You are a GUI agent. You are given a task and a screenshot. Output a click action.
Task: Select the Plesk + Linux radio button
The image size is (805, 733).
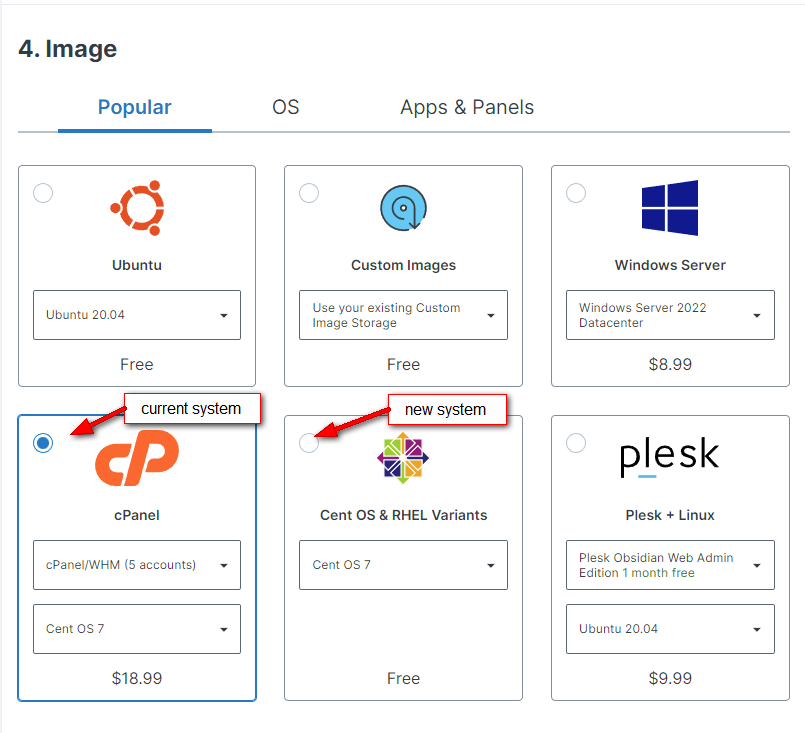(576, 443)
